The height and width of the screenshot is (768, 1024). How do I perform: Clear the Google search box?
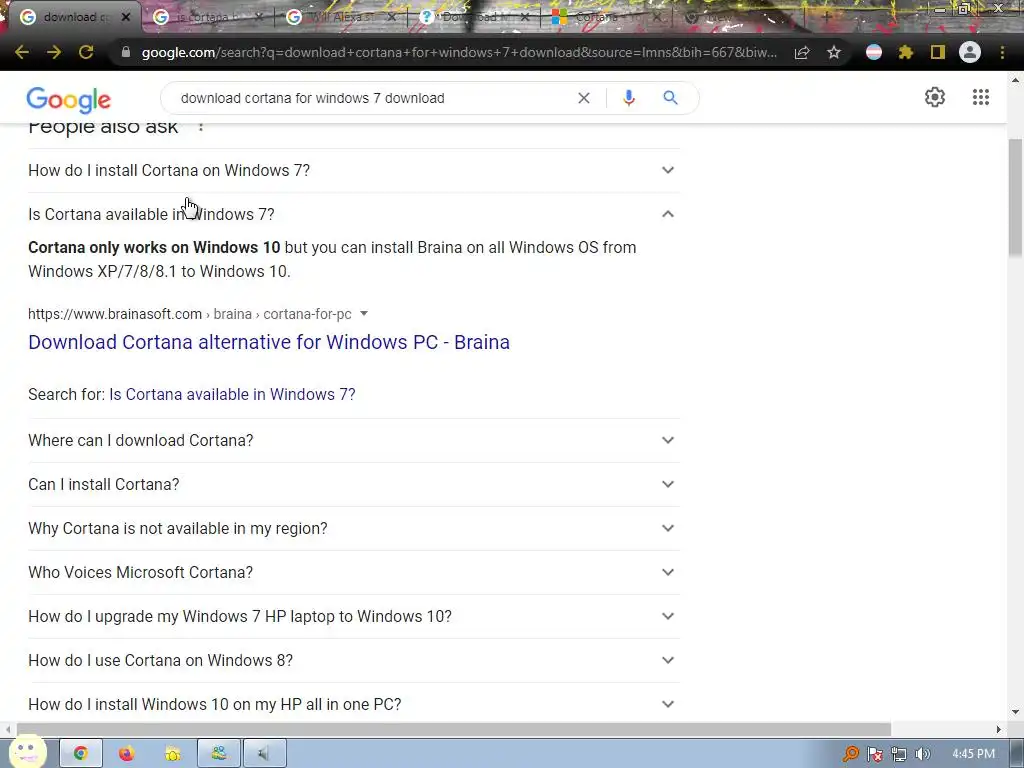[584, 98]
